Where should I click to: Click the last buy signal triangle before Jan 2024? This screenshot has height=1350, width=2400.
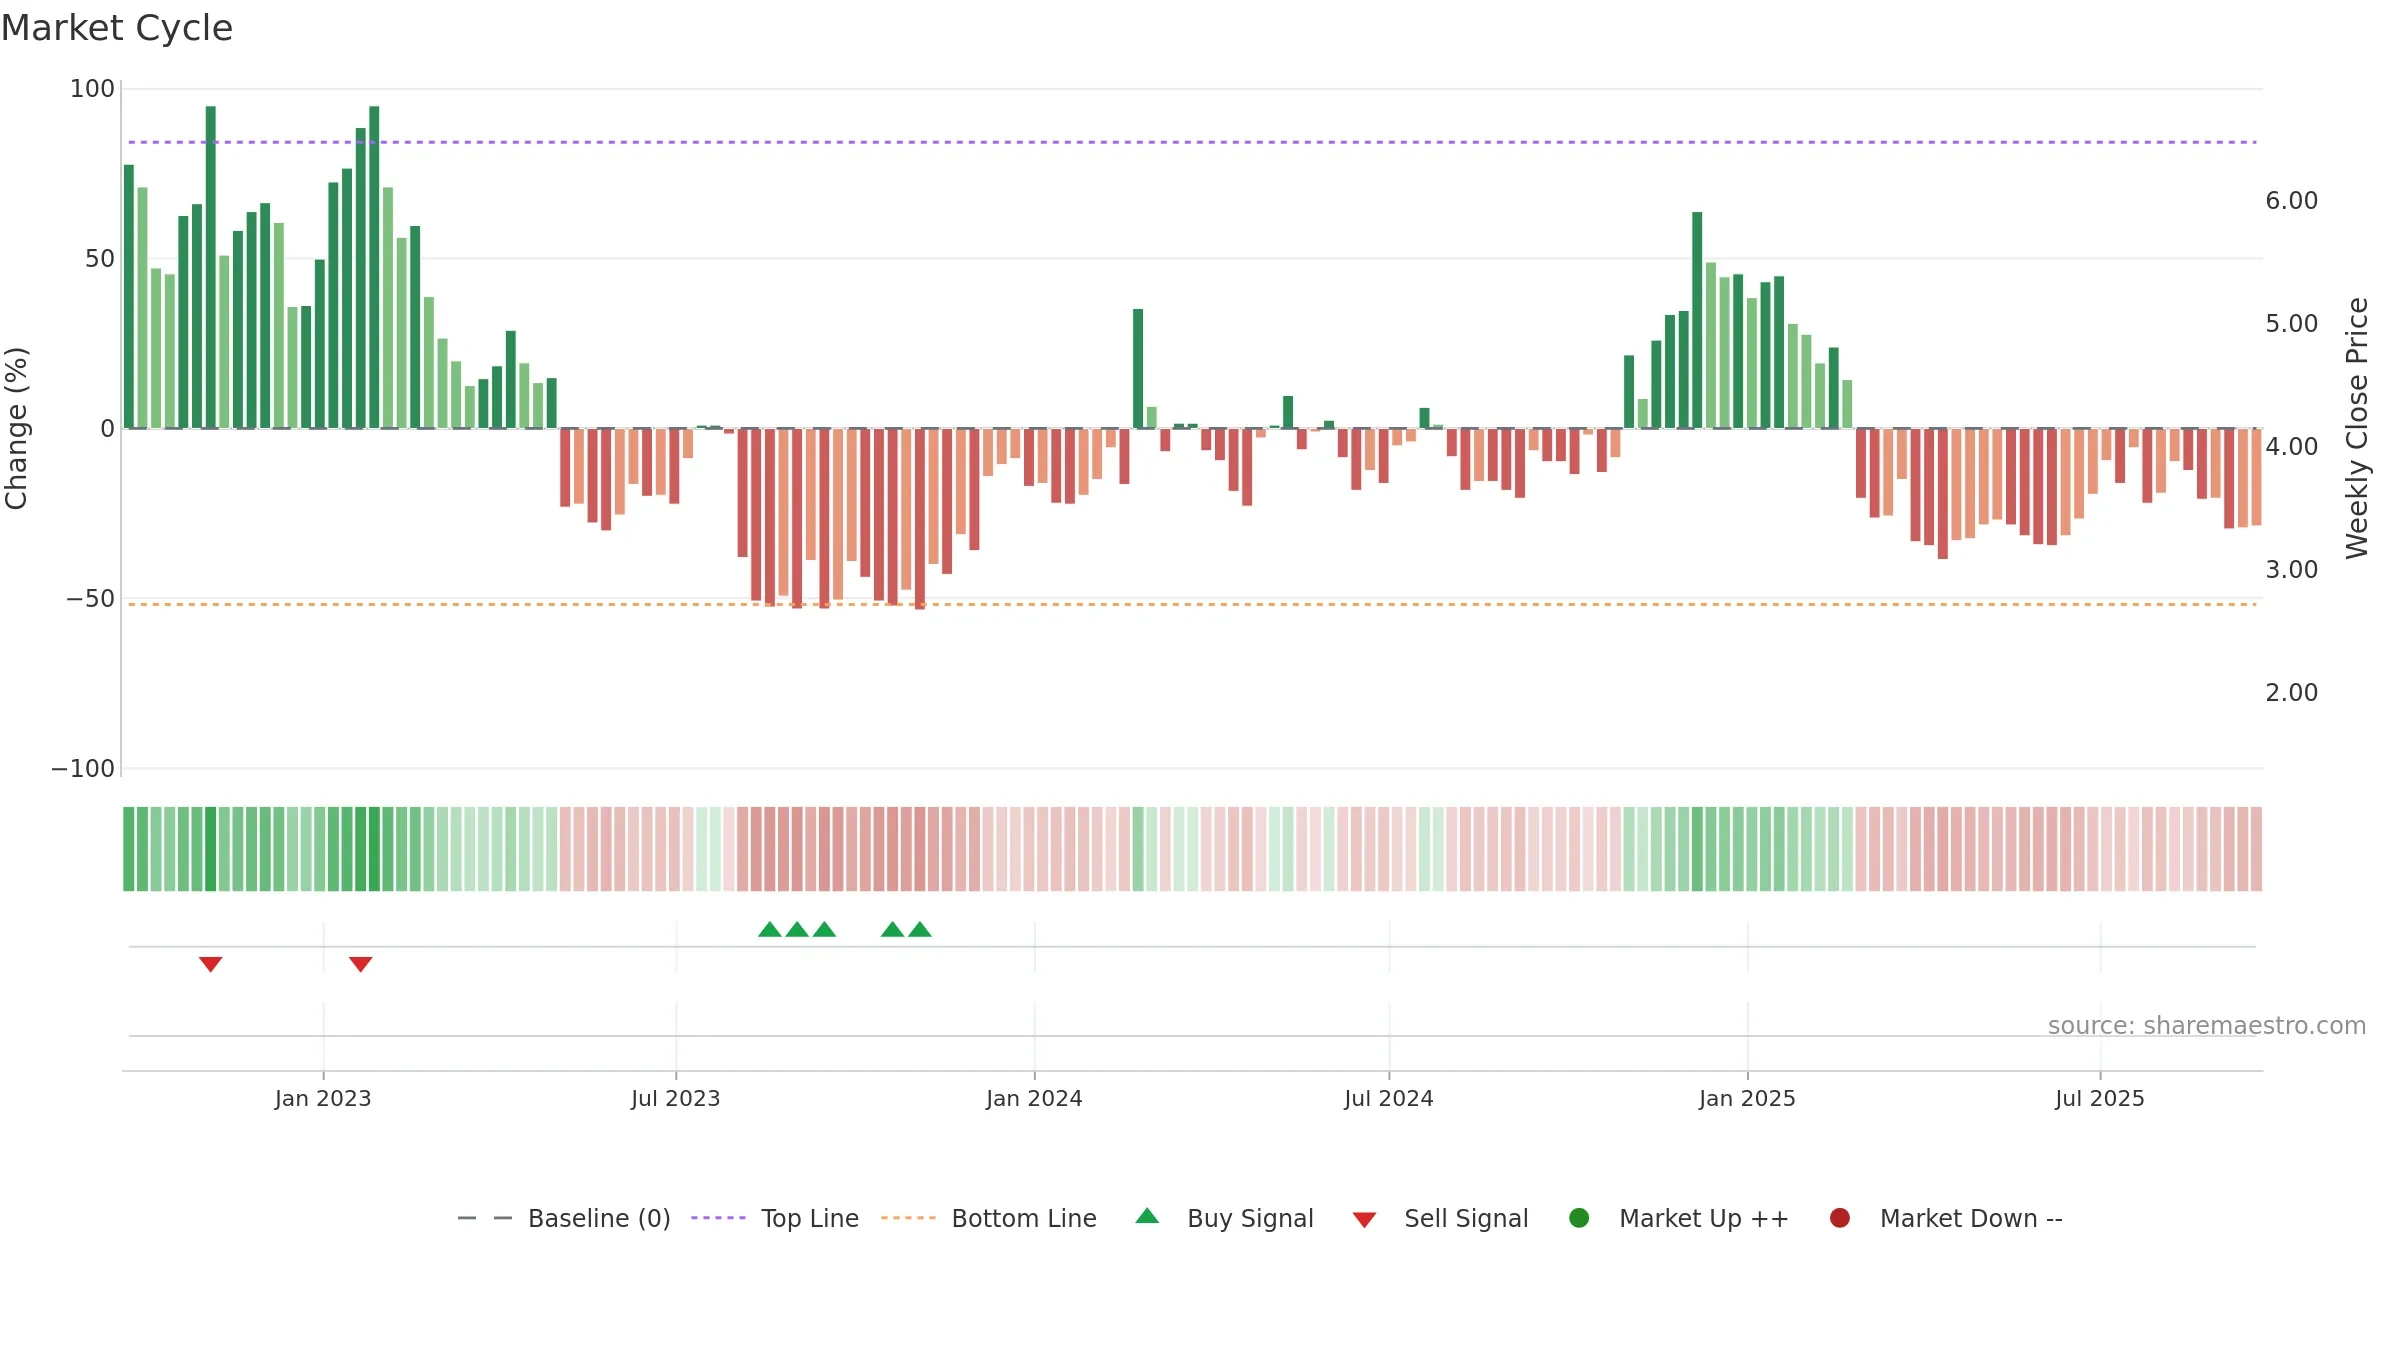920,930
